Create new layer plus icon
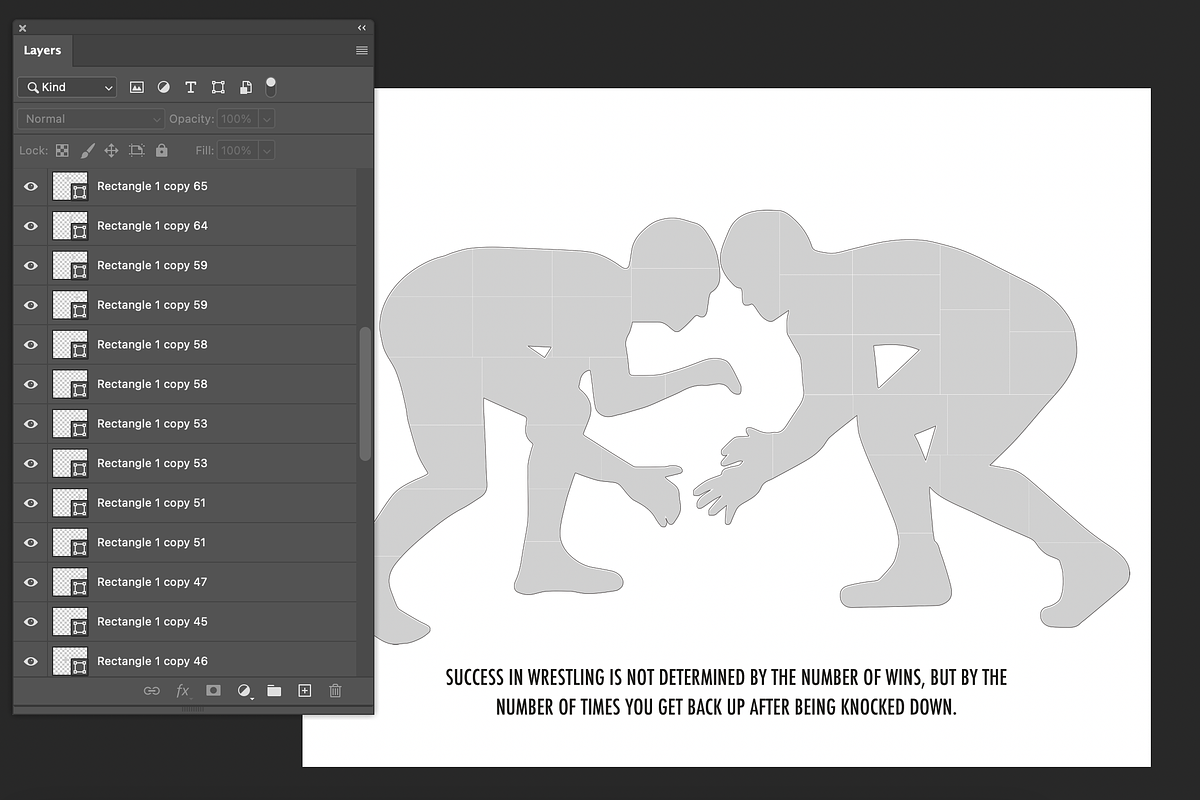The height and width of the screenshot is (800, 1200). click(x=305, y=690)
